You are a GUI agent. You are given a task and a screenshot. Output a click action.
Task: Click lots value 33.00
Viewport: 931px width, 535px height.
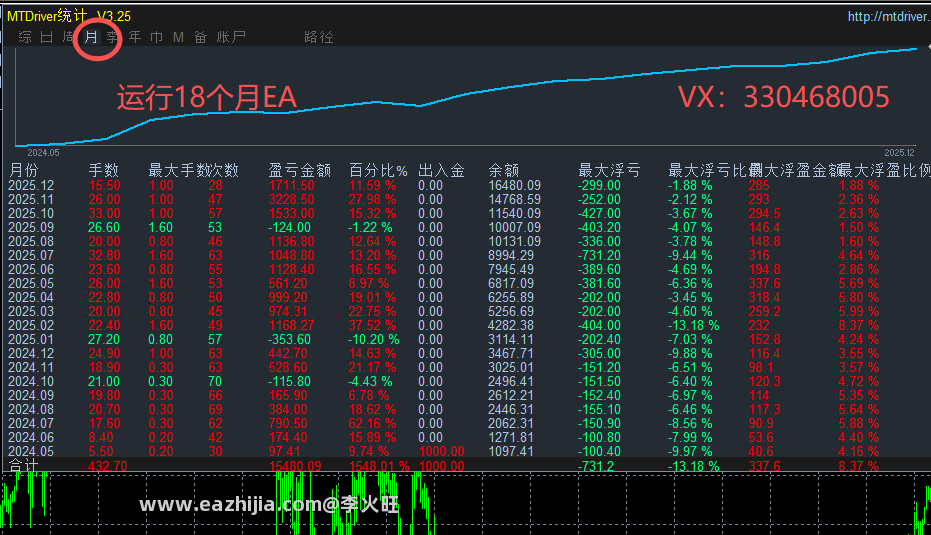point(104,213)
